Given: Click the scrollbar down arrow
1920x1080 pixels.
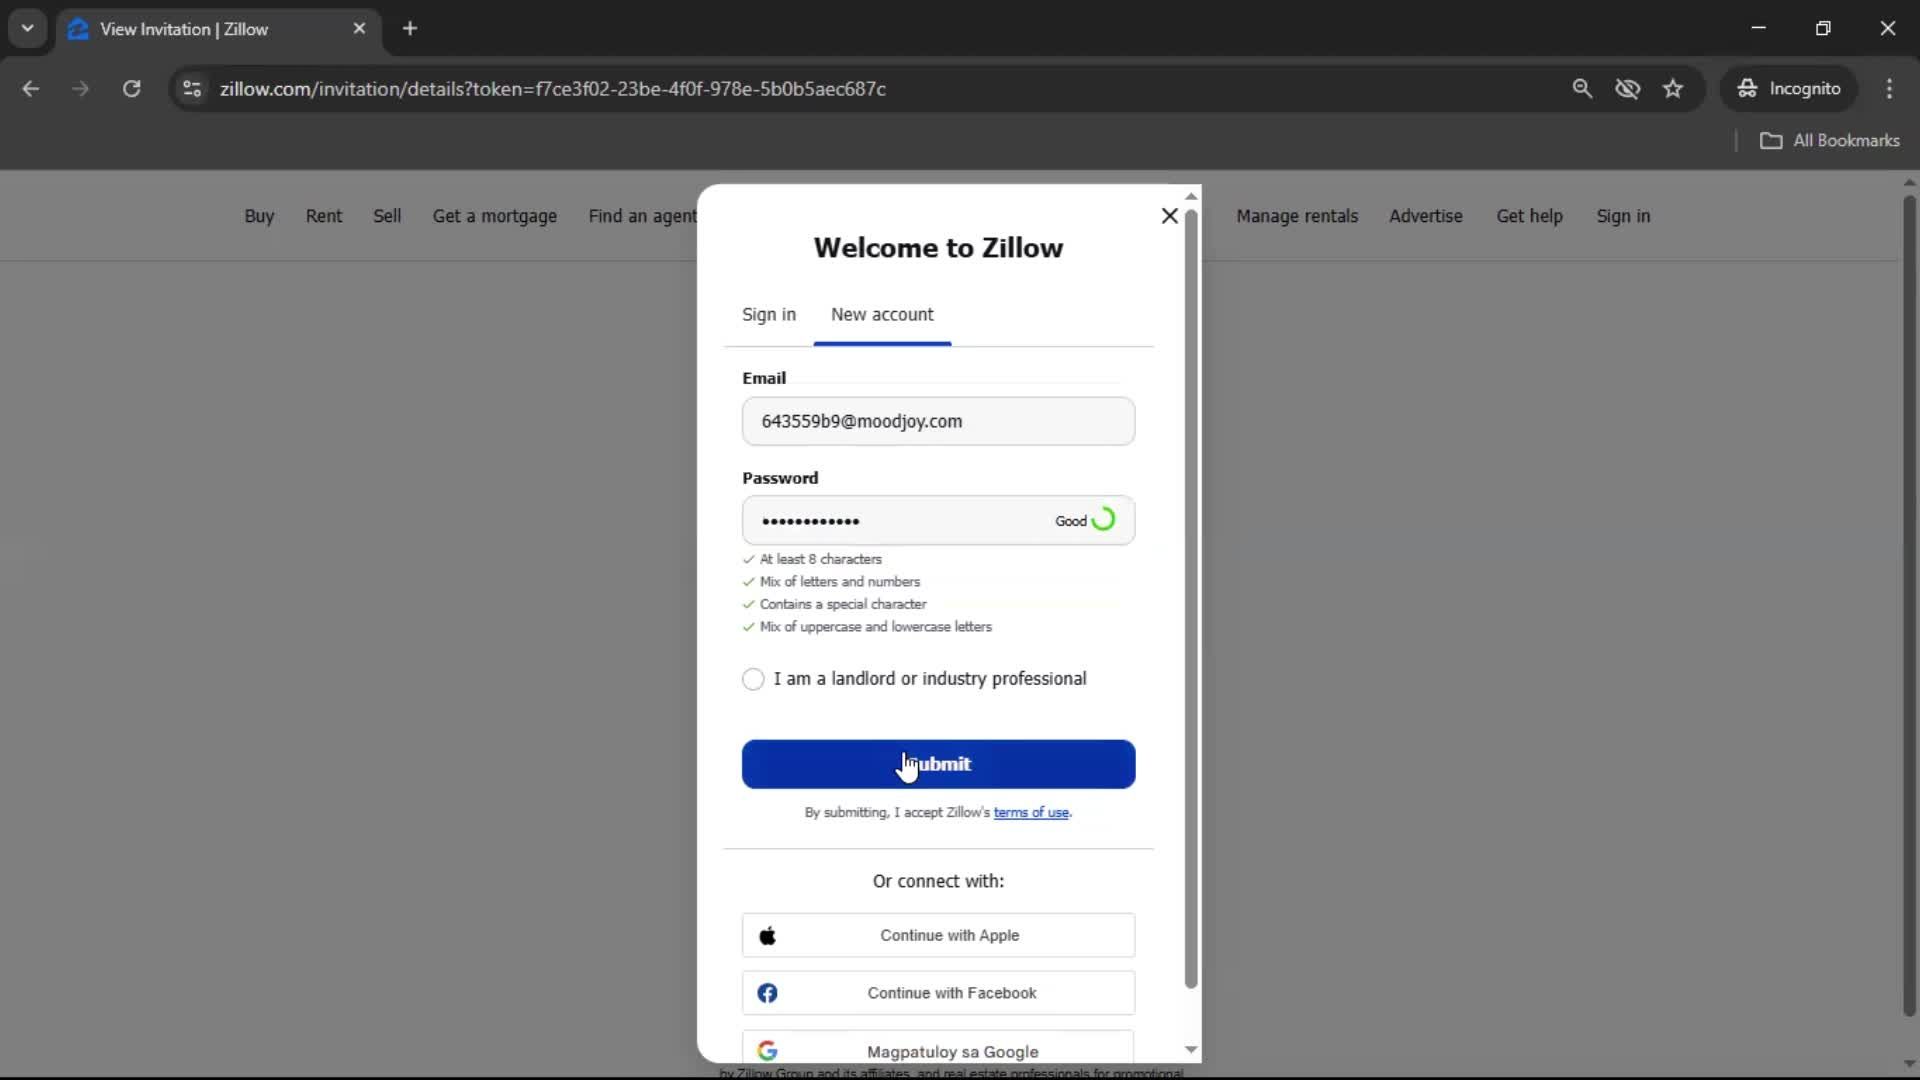Looking at the screenshot, I should [1190, 1049].
